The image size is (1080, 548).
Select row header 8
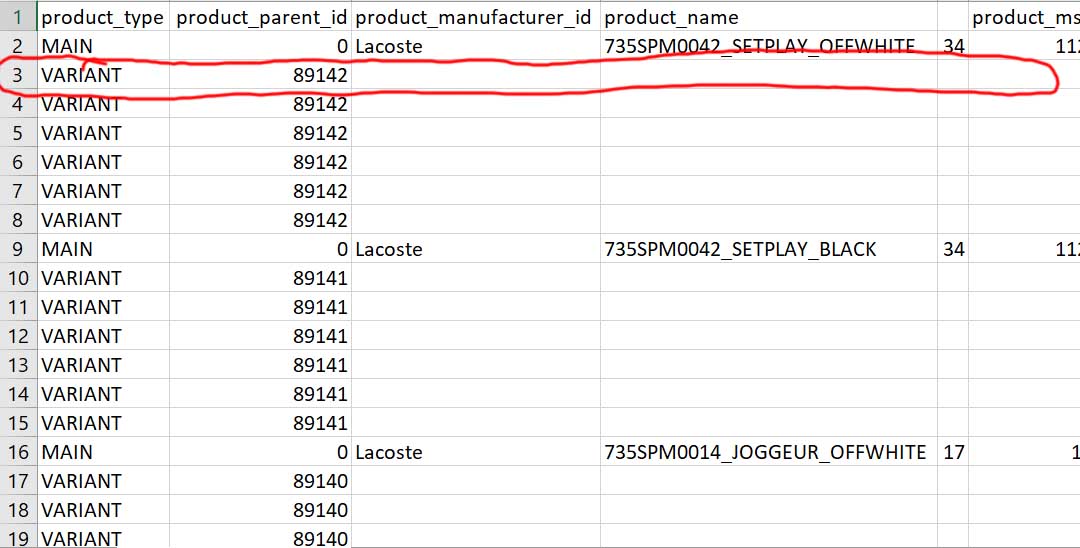tap(18, 220)
